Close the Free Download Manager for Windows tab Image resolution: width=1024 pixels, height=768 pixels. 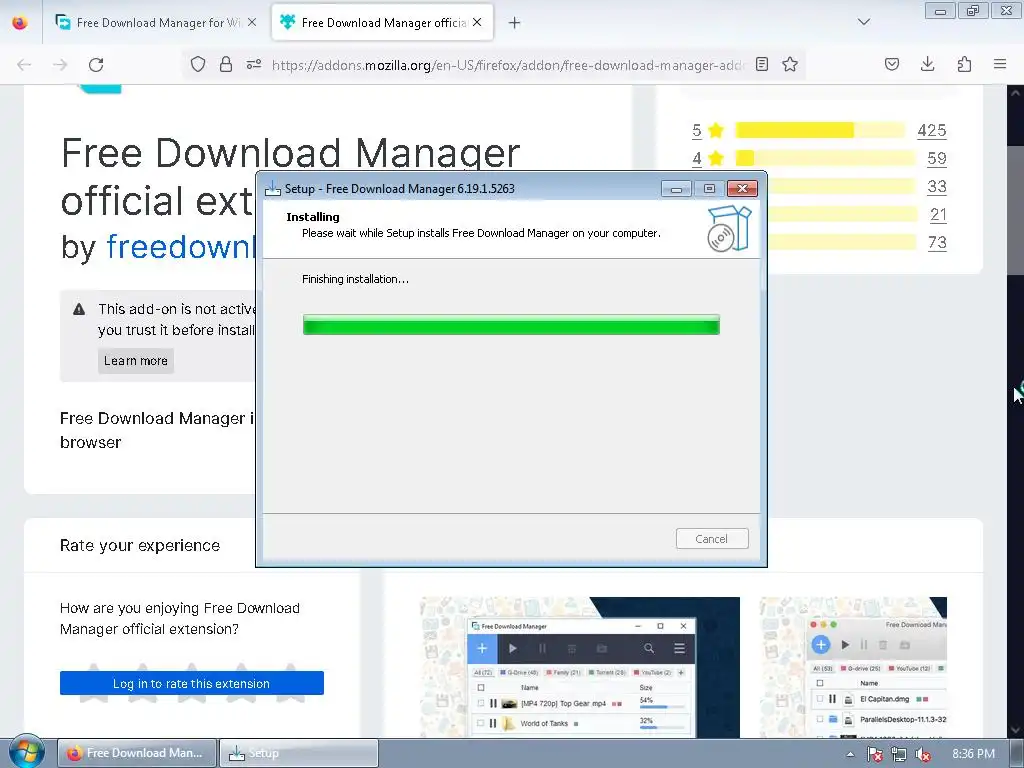[x=252, y=22]
